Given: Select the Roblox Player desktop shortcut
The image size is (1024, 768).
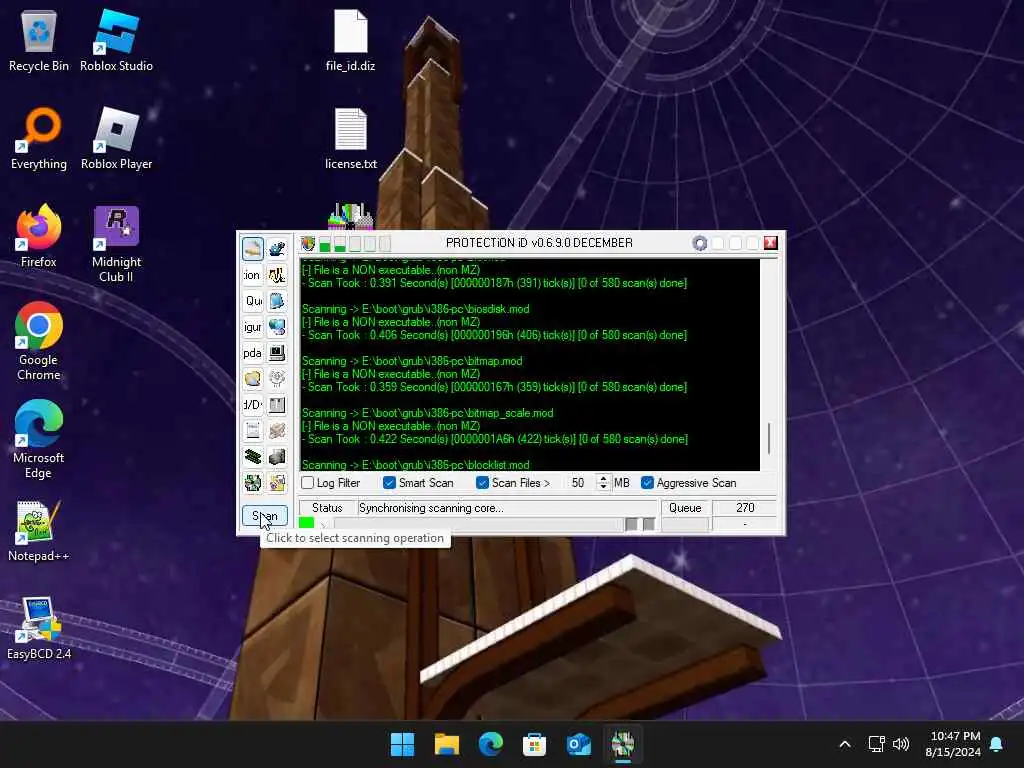Looking at the screenshot, I should 116,138.
